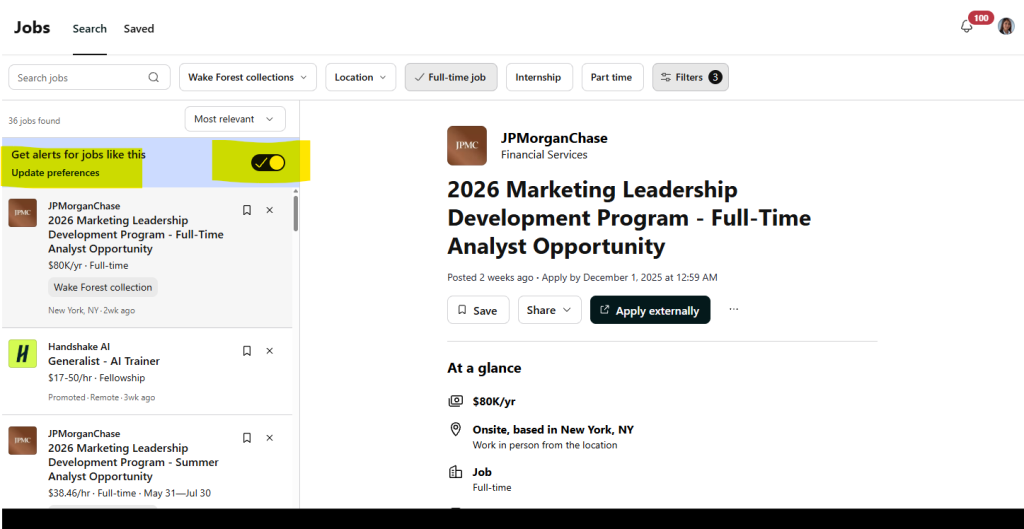Select the Search tab
Image resolution: width=1024 pixels, height=529 pixels.
coord(89,29)
